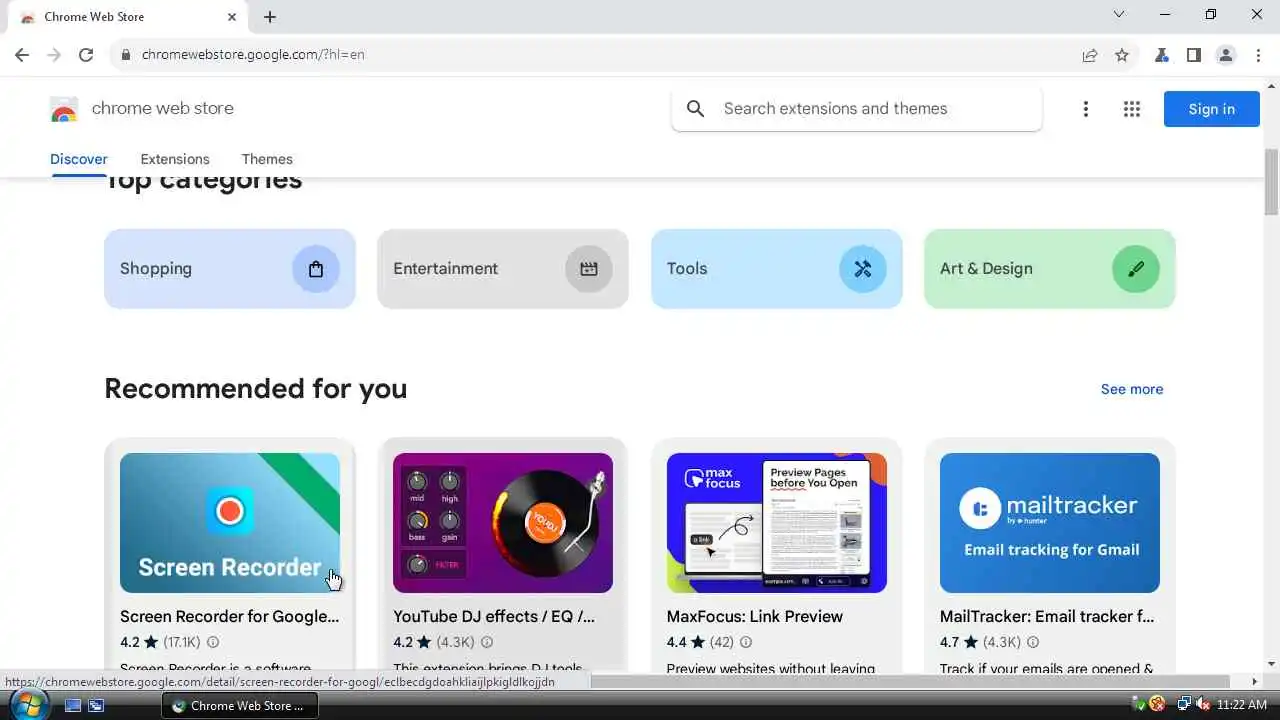Click the Chrome Web Store logo
Screen dimensions: 1280x720
pyautogui.click(x=64, y=109)
